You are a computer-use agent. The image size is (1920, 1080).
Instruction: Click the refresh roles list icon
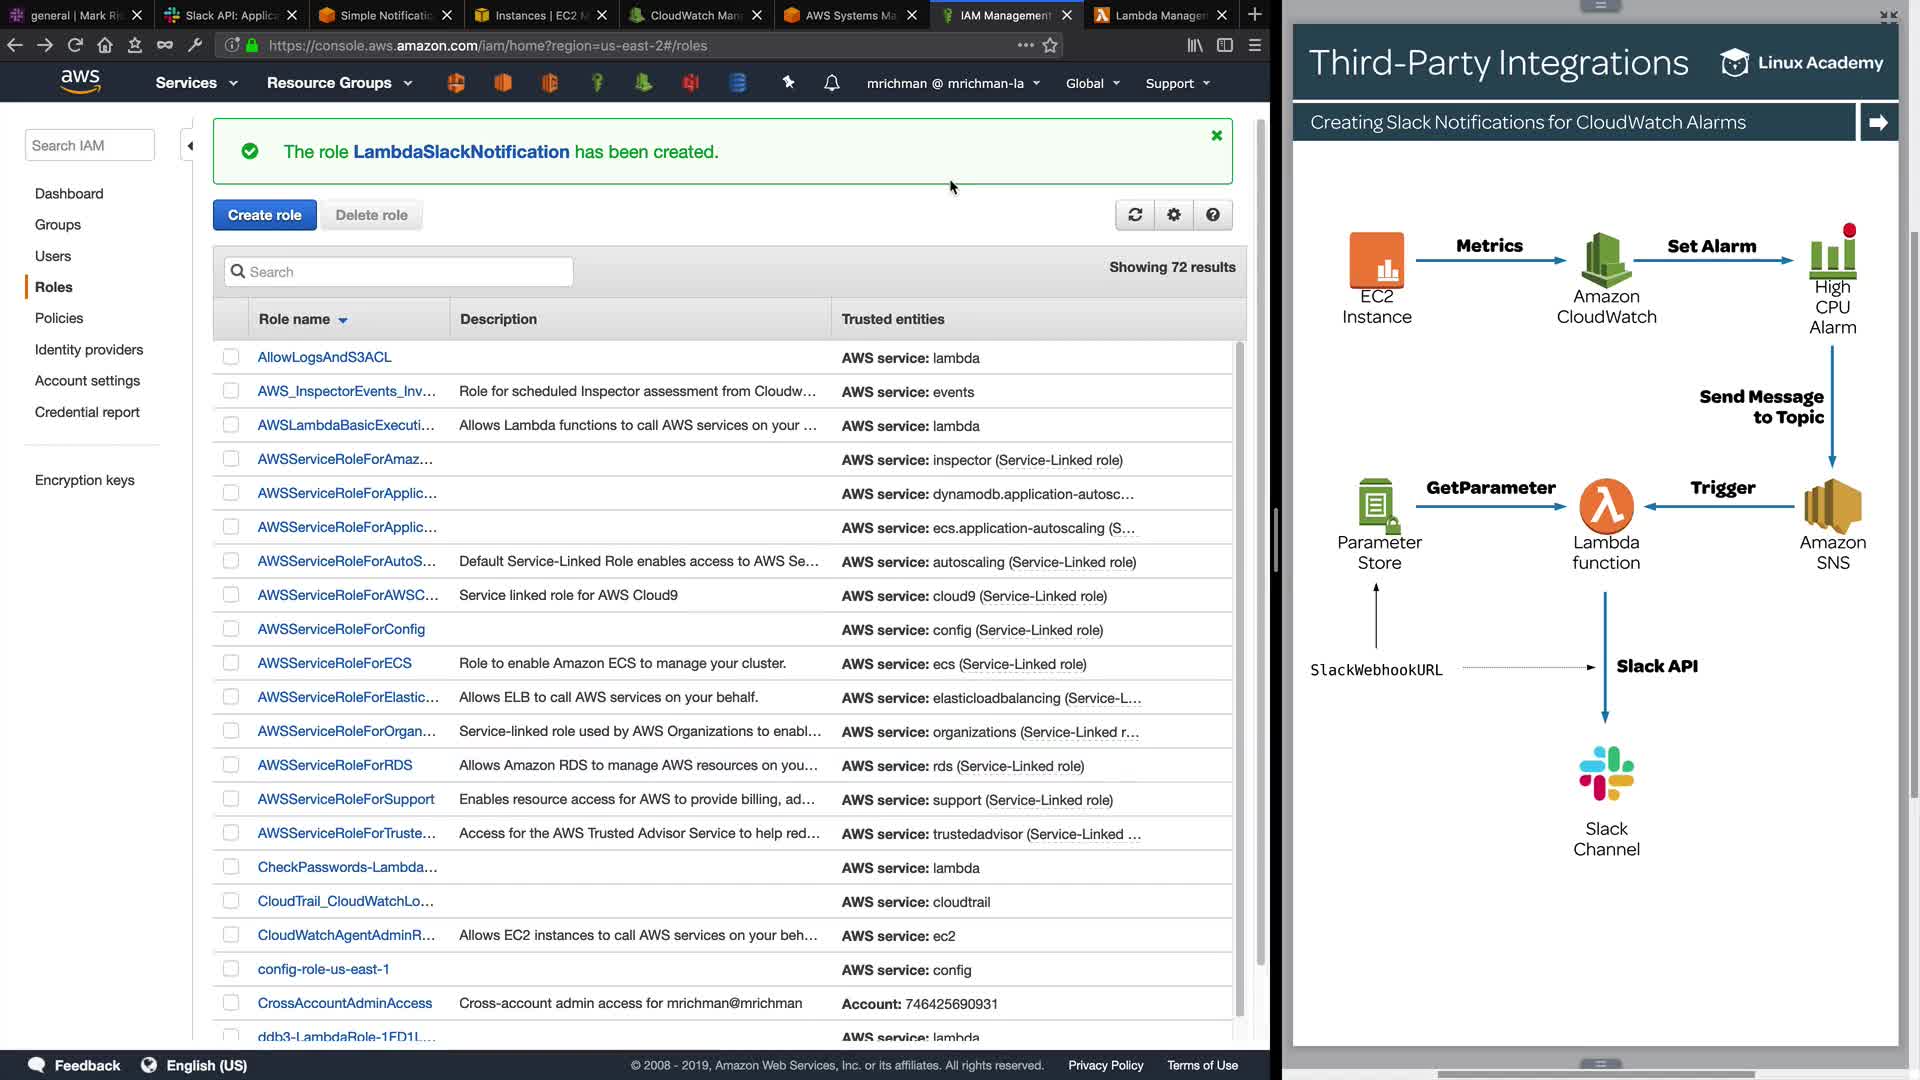[x=1135, y=215]
